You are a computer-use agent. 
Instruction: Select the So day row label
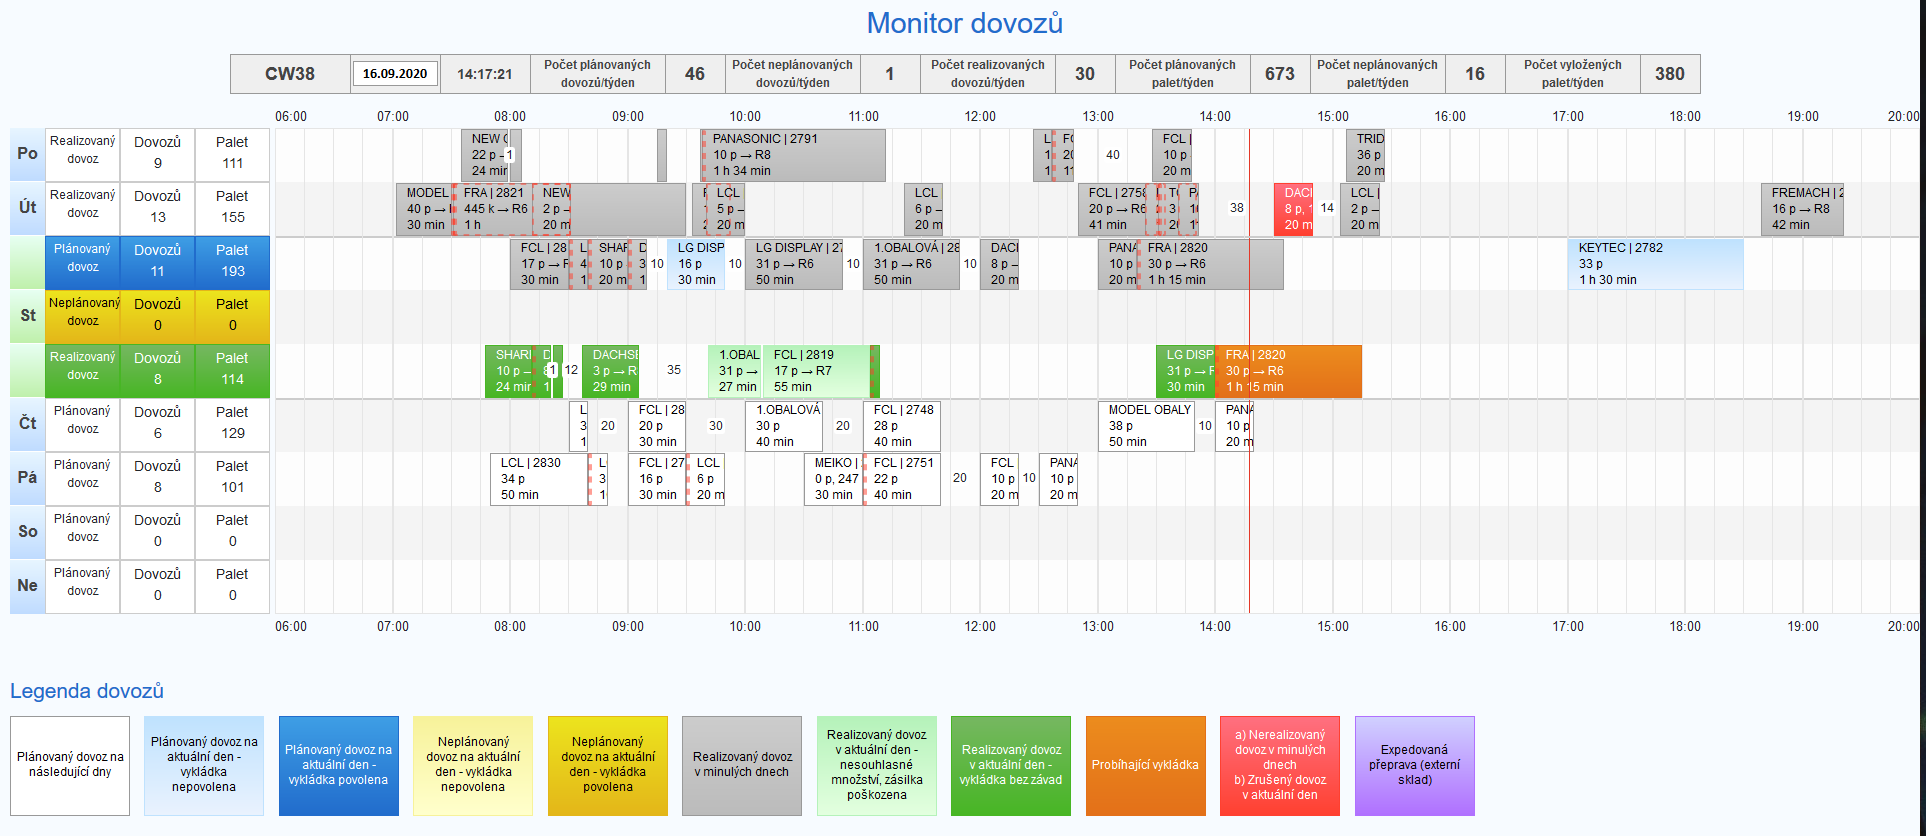[x=27, y=532]
